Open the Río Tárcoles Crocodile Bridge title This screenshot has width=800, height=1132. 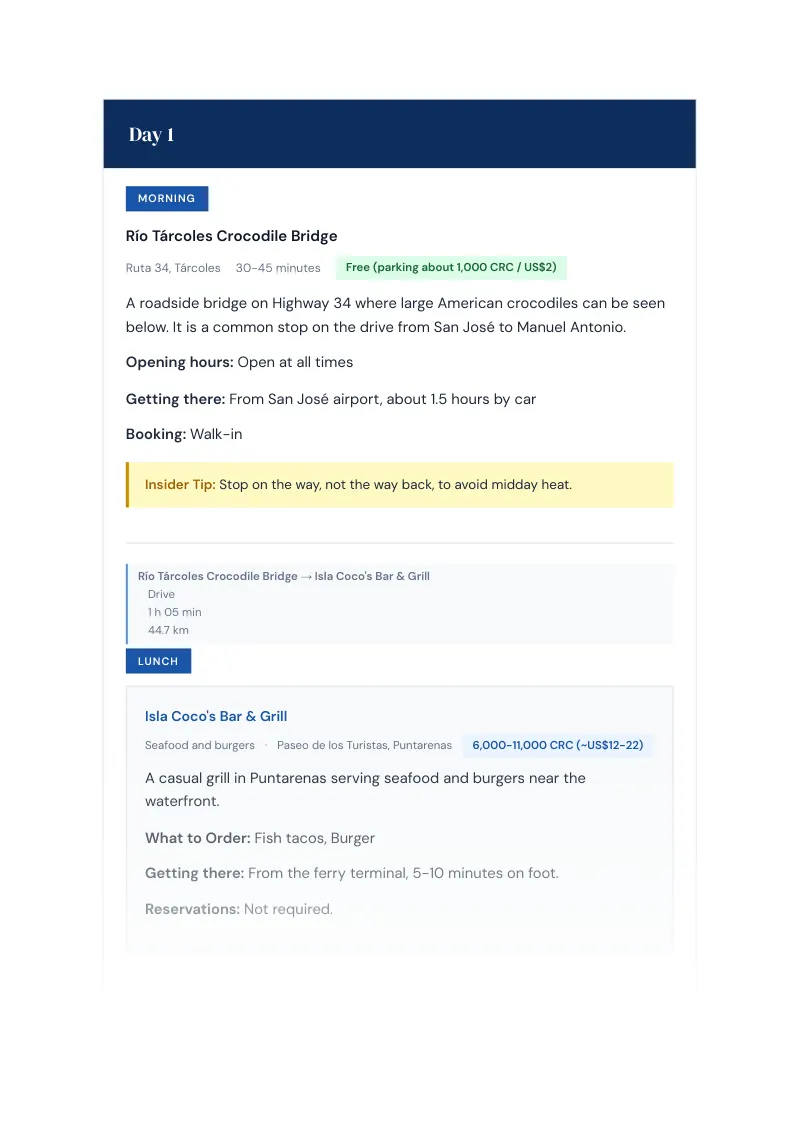pos(231,236)
